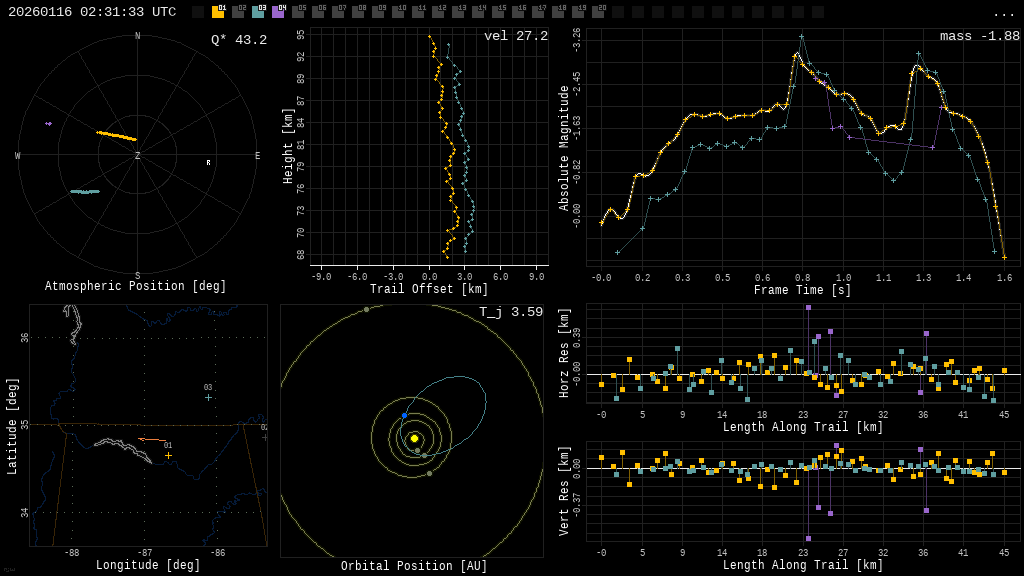Image resolution: width=1024 pixels, height=576 pixels.
Task: Select the blue Earth dot on orbit
Action: click(405, 415)
